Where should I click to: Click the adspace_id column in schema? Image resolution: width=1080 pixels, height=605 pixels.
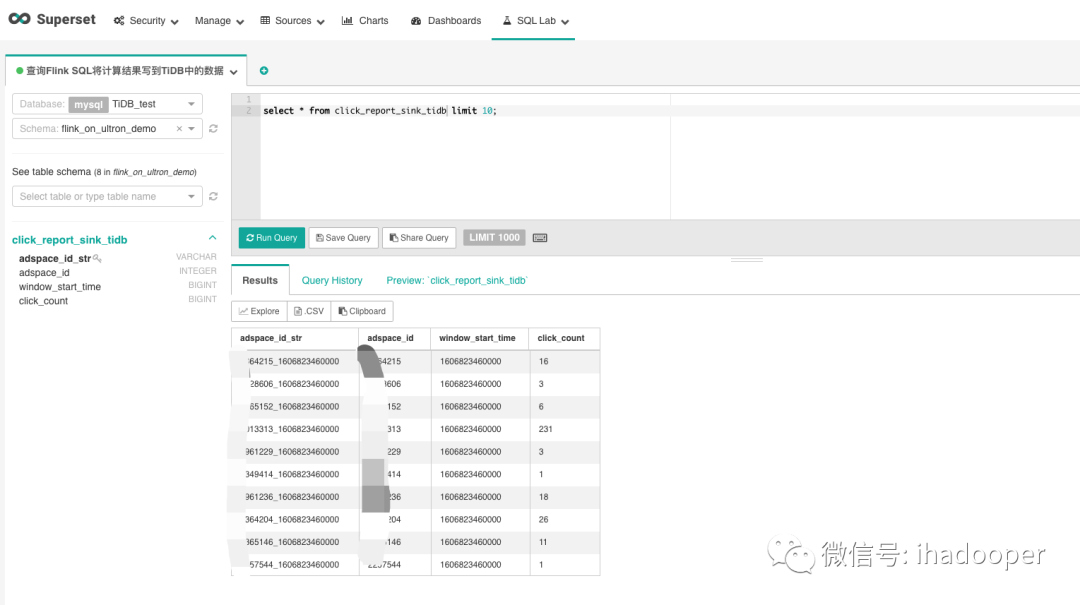click(44, 273)
